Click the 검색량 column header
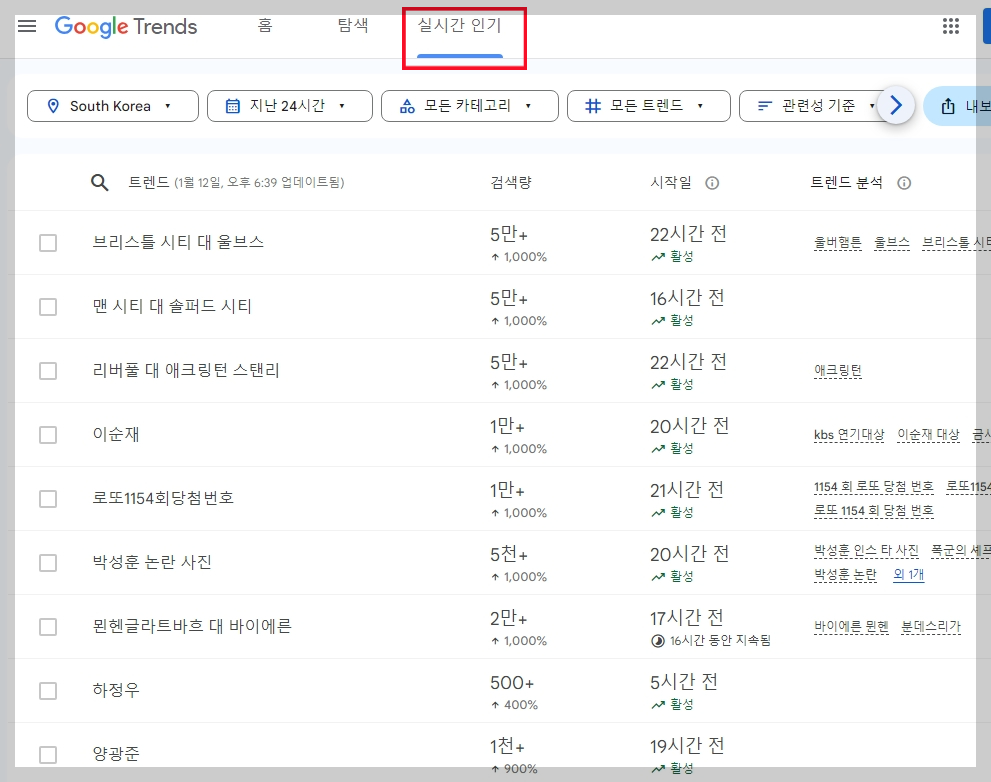 pos(511,183)
